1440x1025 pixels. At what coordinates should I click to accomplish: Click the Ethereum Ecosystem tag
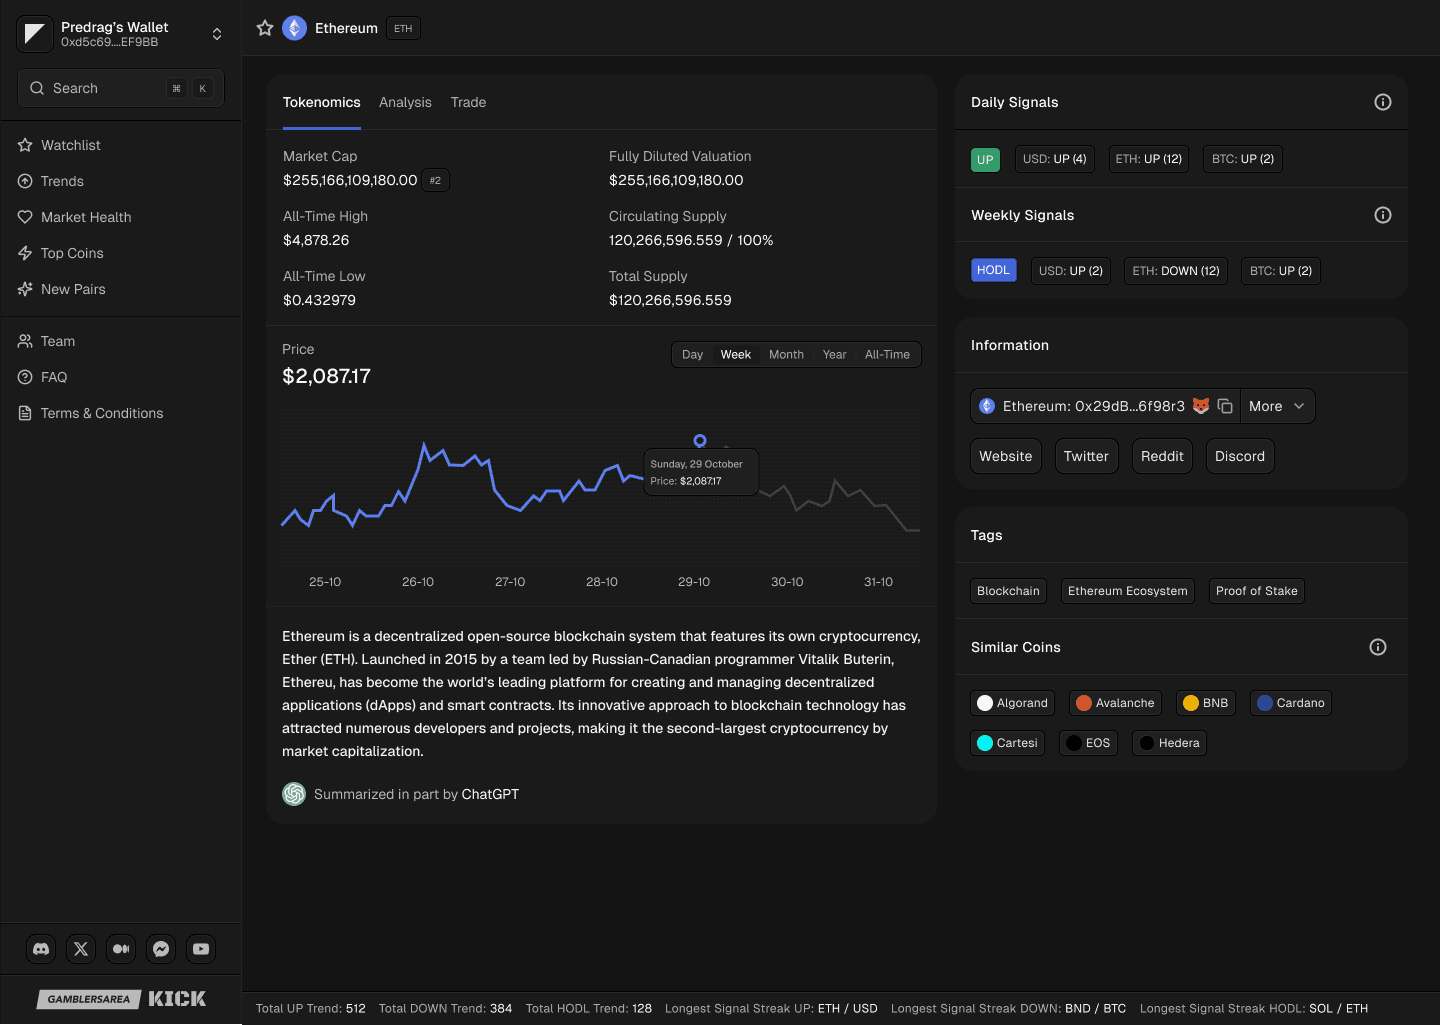coord(1127,591)
